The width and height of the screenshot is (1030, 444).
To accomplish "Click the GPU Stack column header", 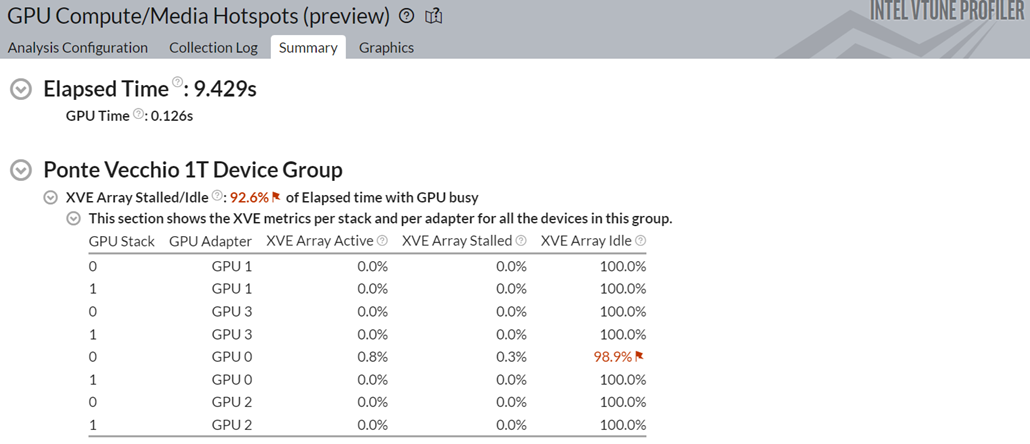I will click(x=122, y=241).
